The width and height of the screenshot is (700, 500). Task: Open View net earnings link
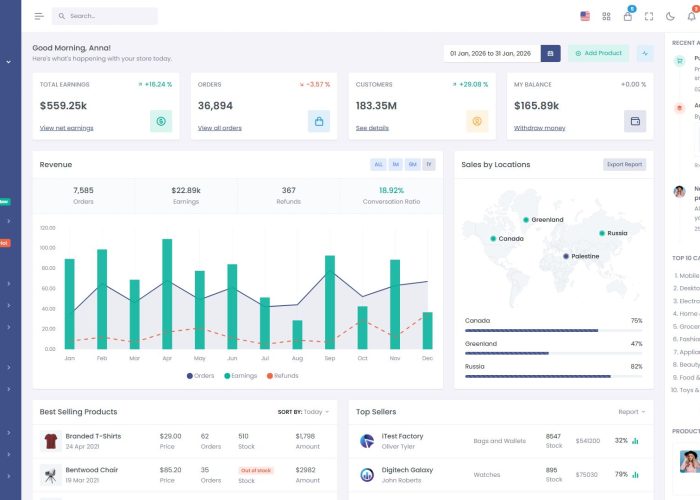click(67, 128)
